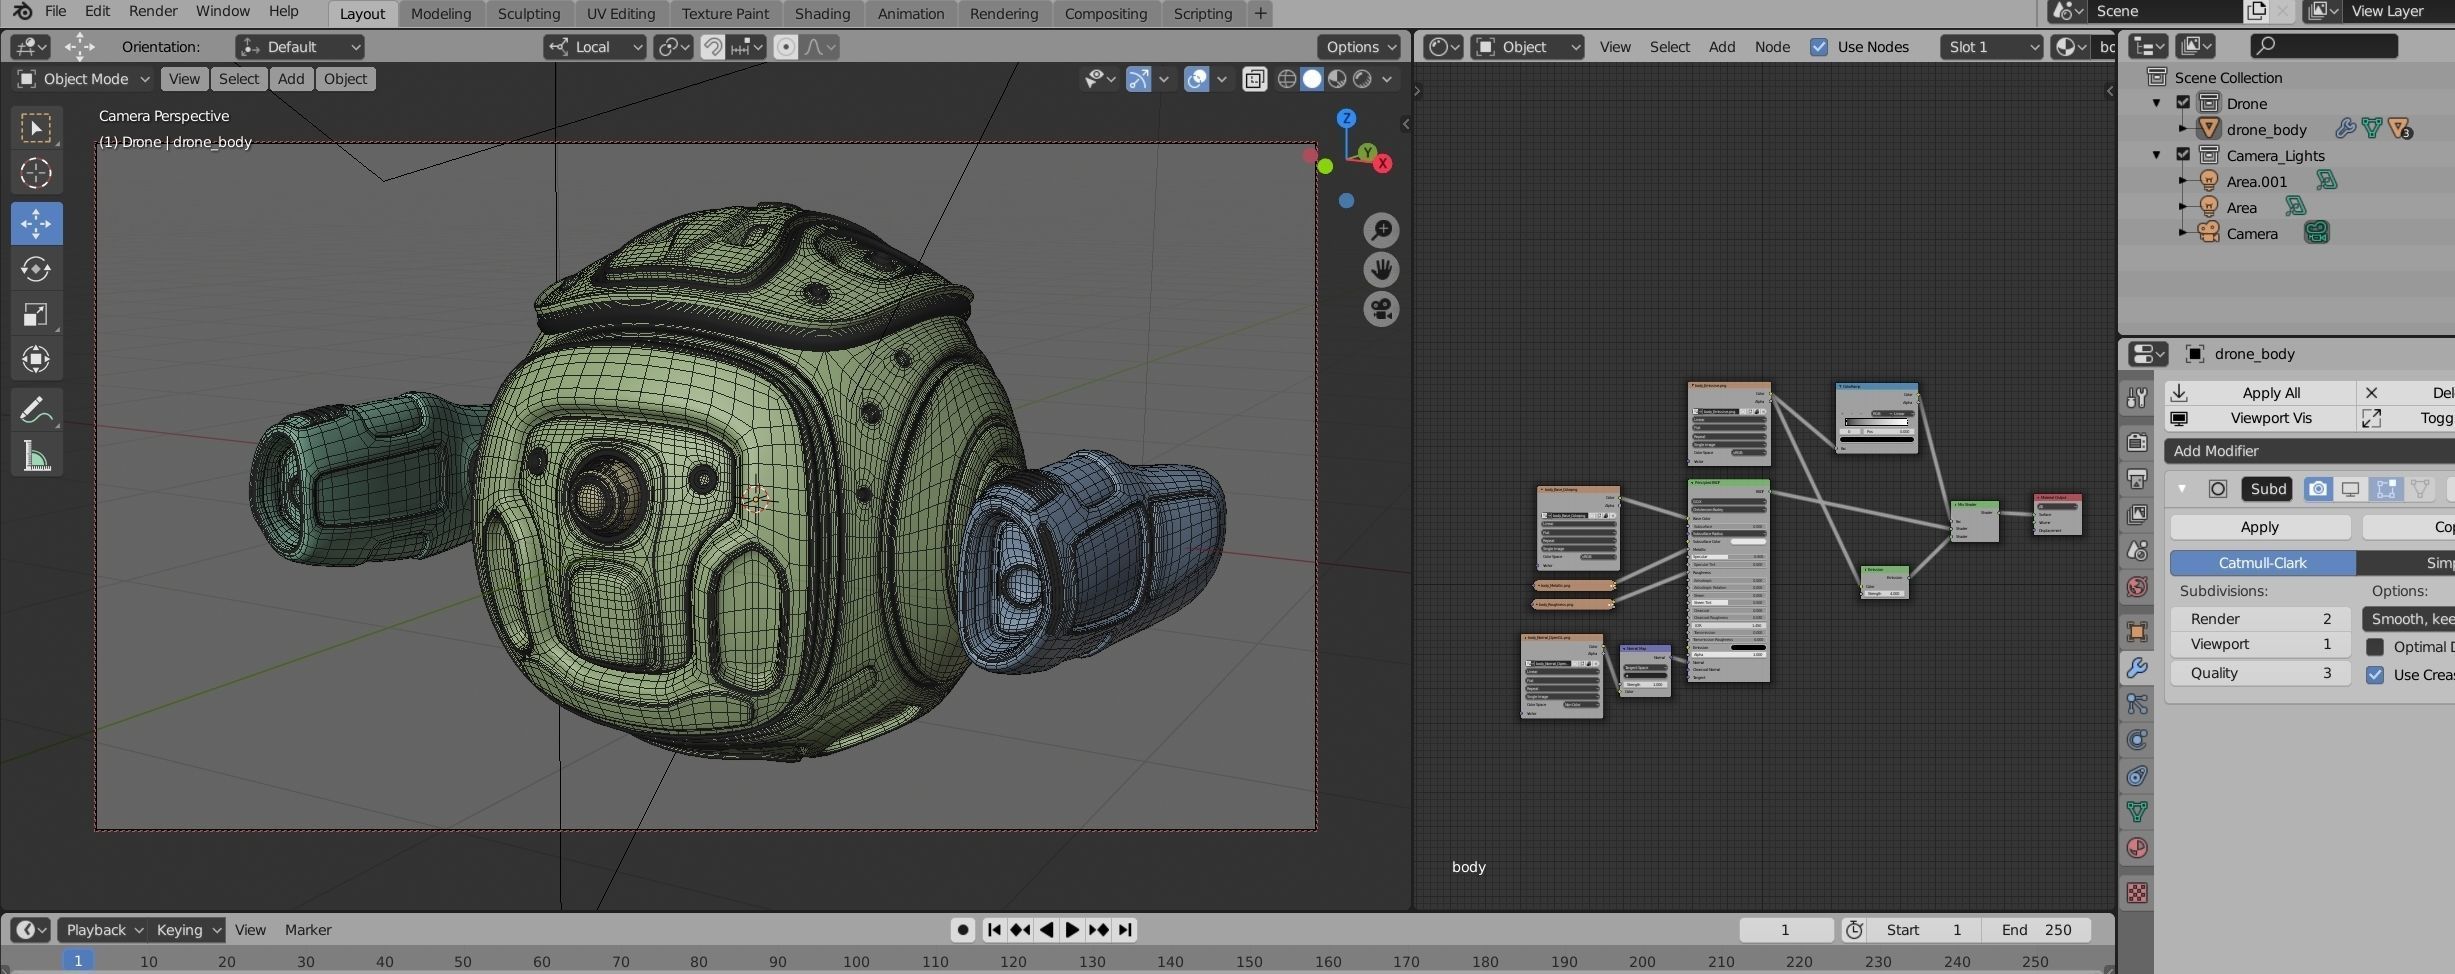Open the Particles properties tab
Viewport: 2455px width, 974px height.
pyautogui.click(x=2137, y=704)
